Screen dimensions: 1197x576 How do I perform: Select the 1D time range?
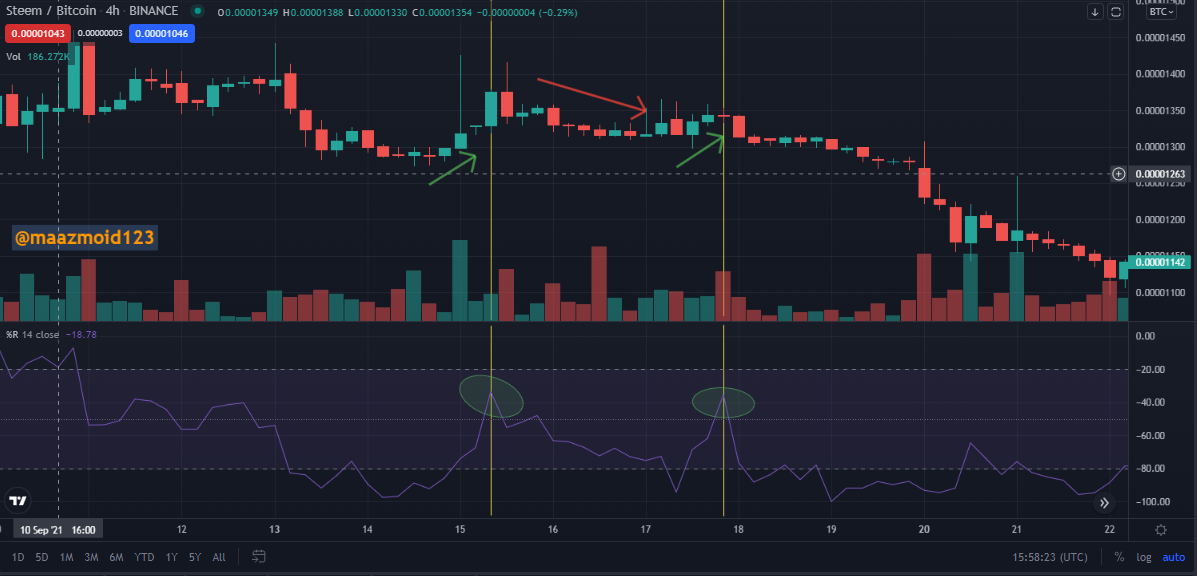[x=18, y=557]
